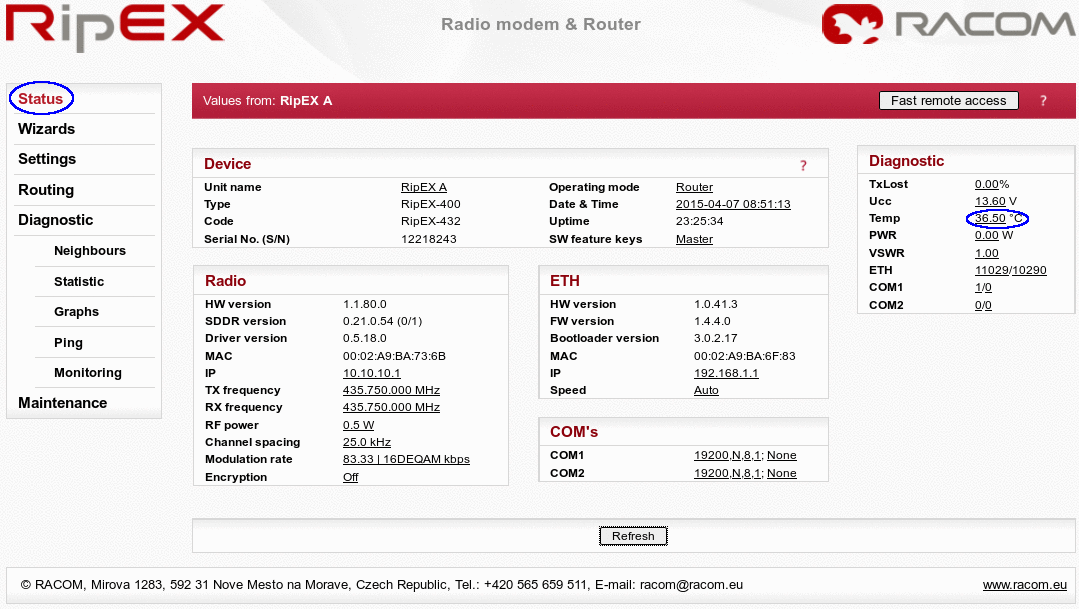Image resolution: width=1079 pixels, height=609 pixels.
Task: Click the RACOM logo
Action: tap(948, 26)
